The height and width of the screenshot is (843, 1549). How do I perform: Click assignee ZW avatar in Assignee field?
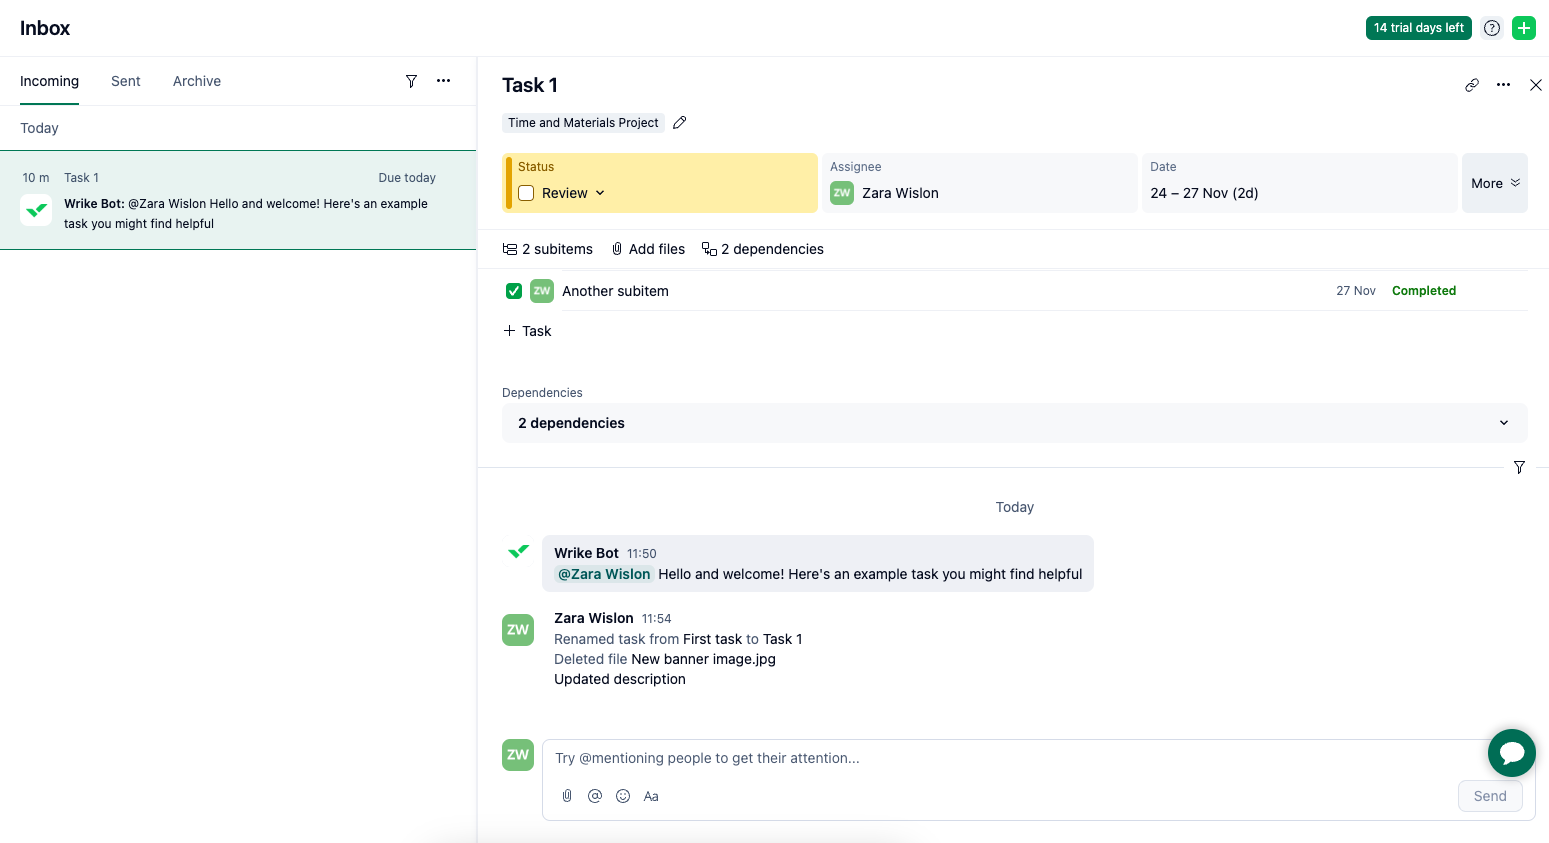842,193
